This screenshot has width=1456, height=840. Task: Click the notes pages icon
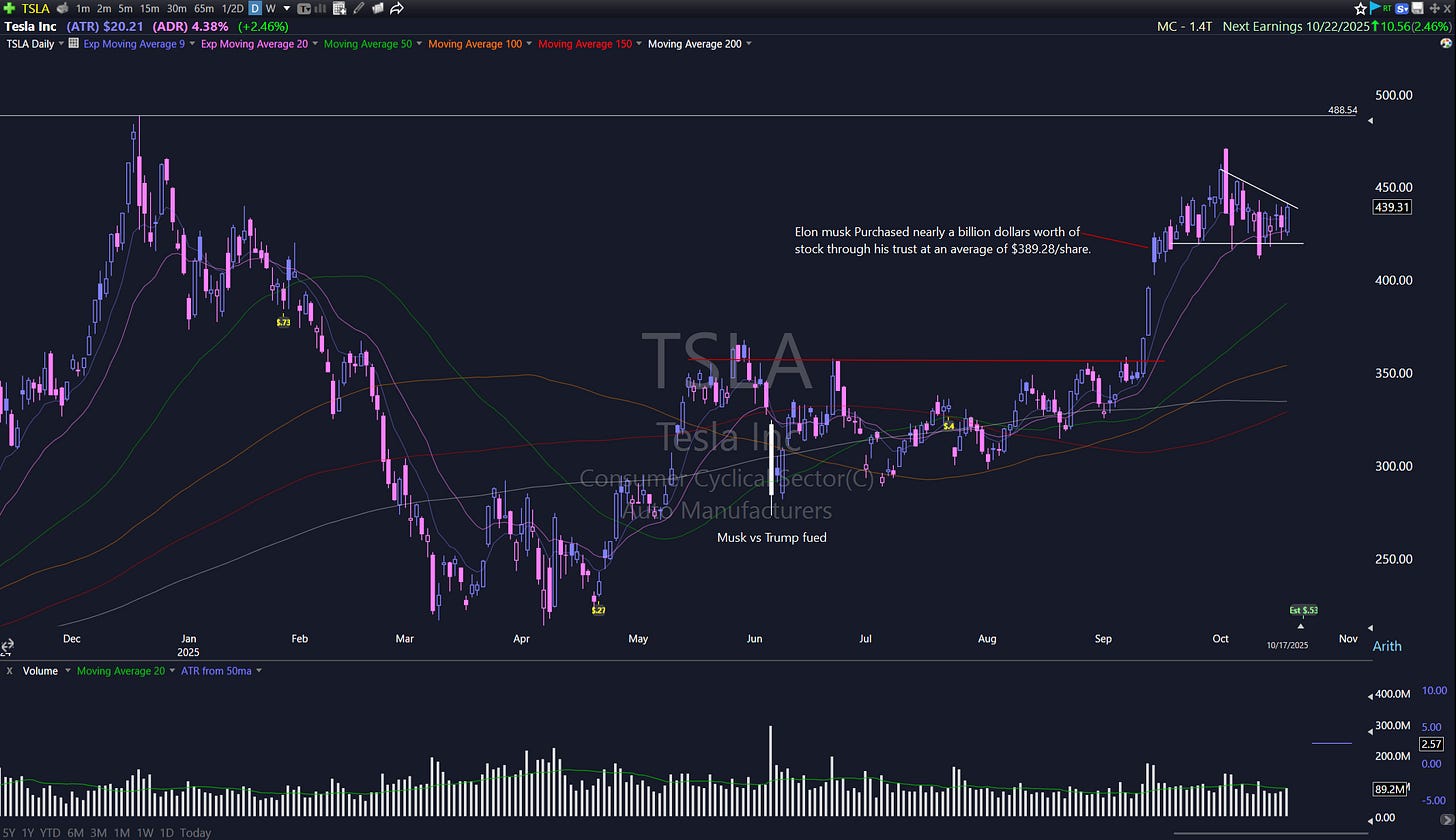point(377,8)
